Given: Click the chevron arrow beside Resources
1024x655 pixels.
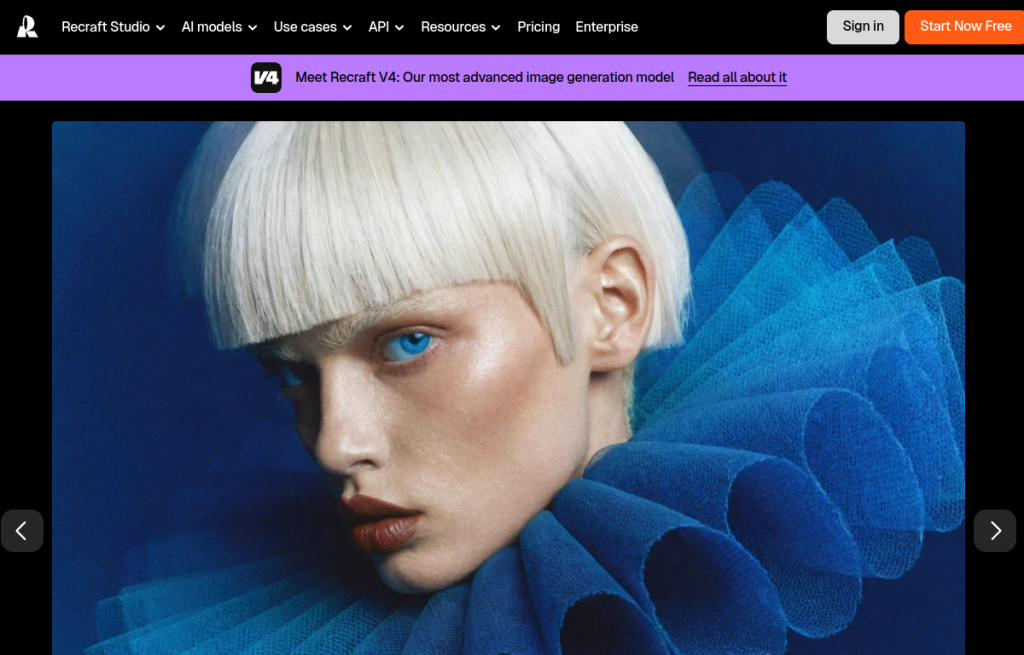Looking at the screenshot, I should pyautogui.click(x=496, y=28).
